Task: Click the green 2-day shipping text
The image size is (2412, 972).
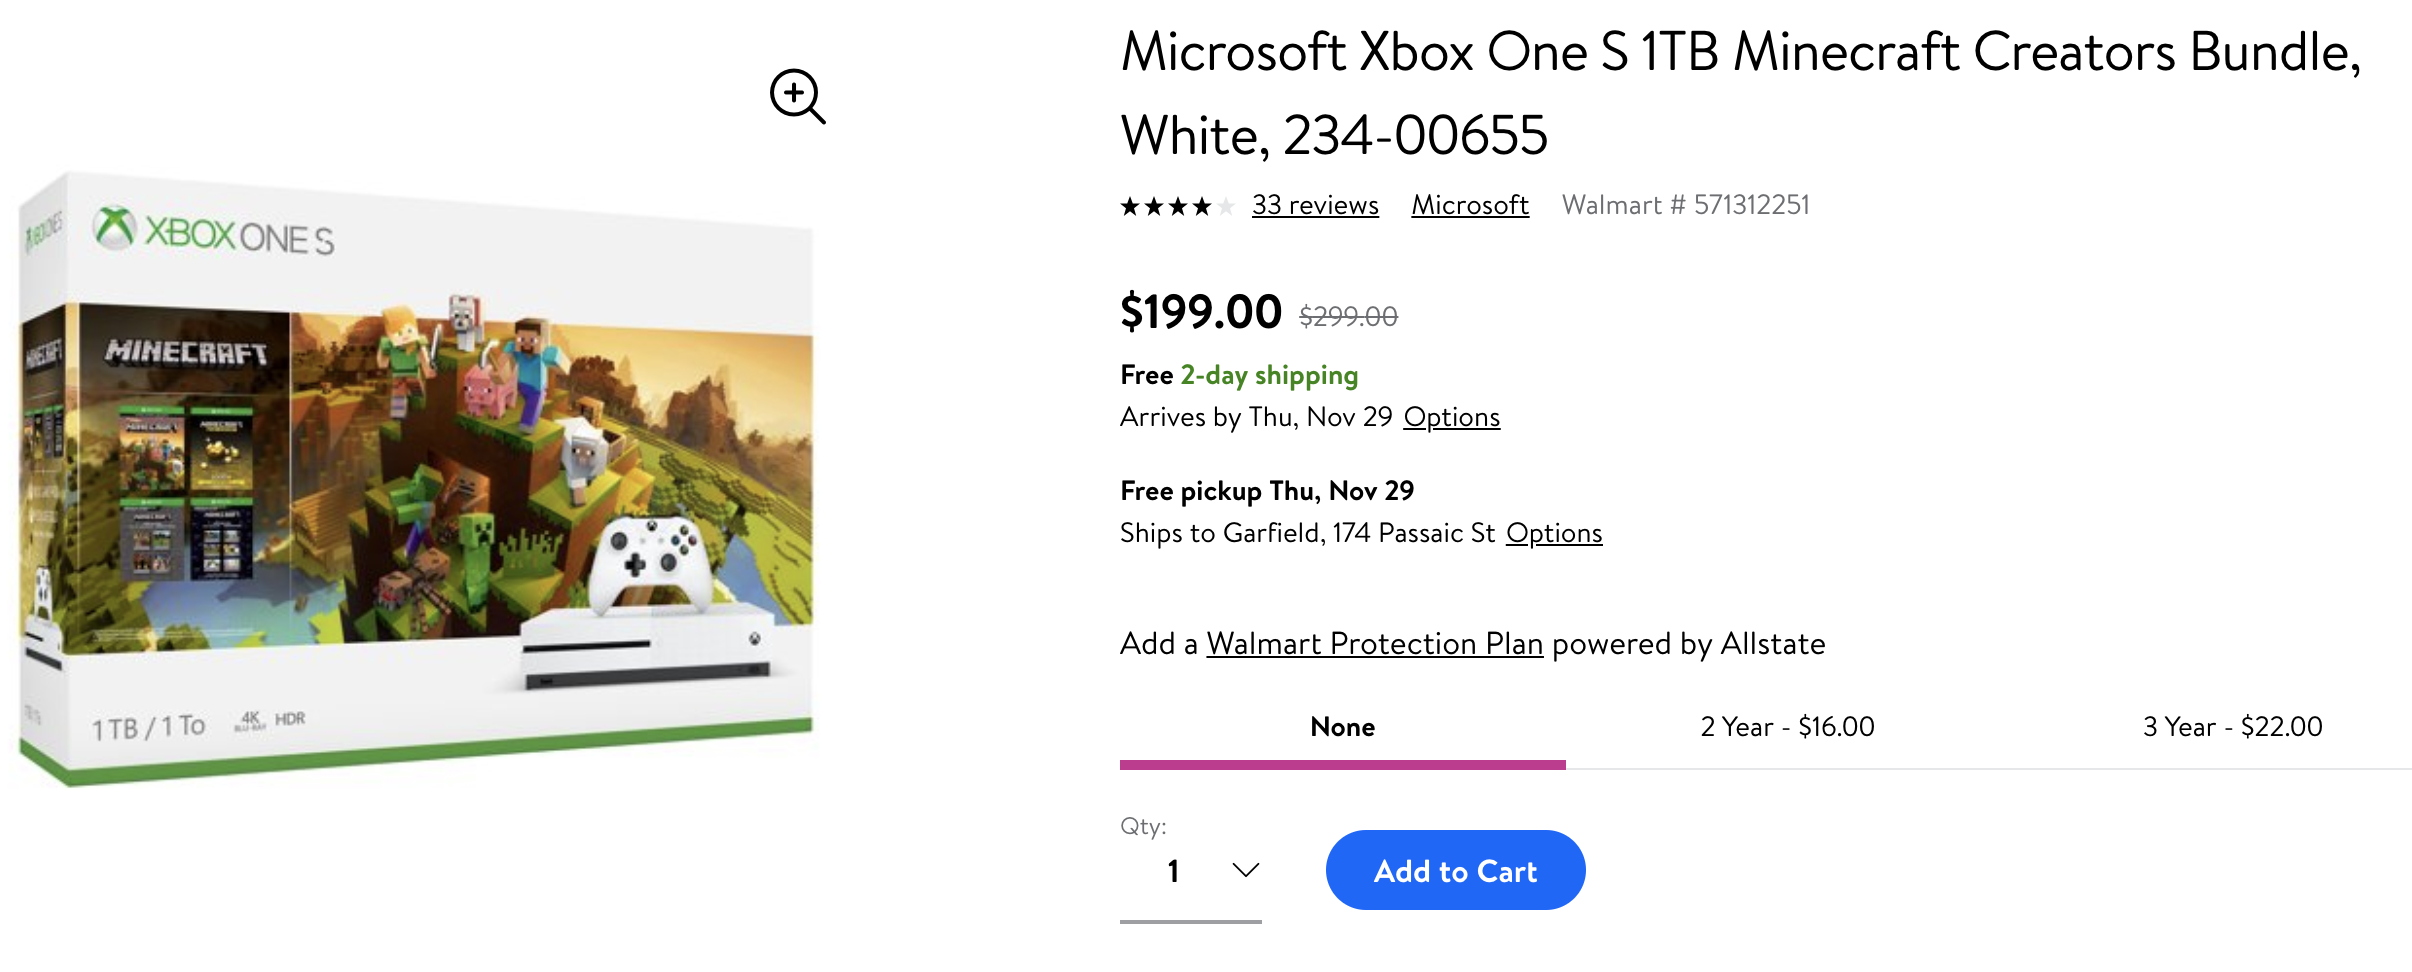Action: (1269, 375)
